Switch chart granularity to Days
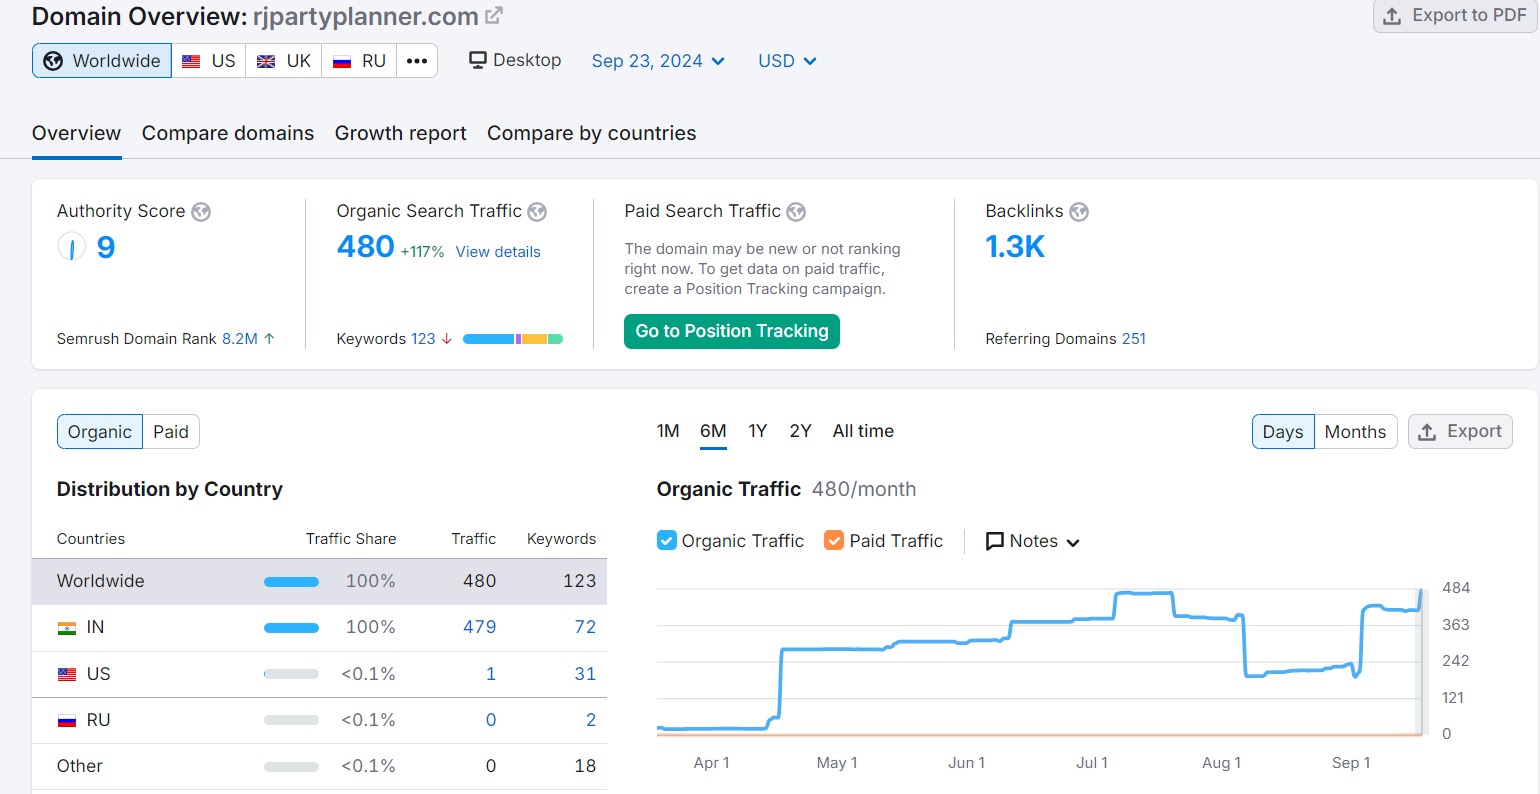The image size is (1540, 794). 1283,432
